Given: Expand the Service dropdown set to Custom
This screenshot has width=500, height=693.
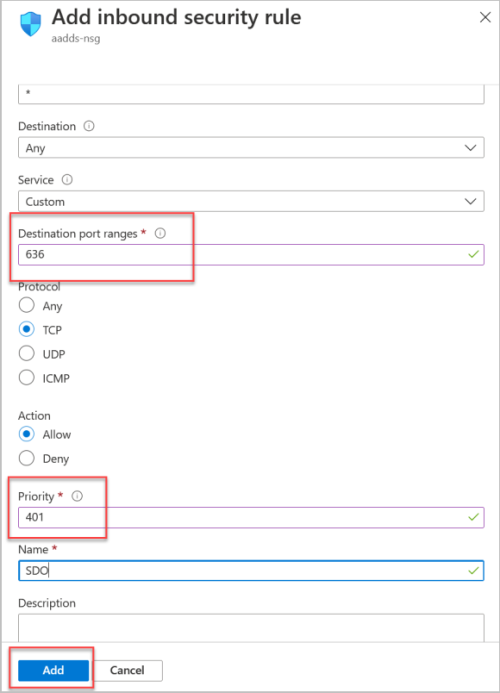Looking at the screenshot, I should [251, 201].
